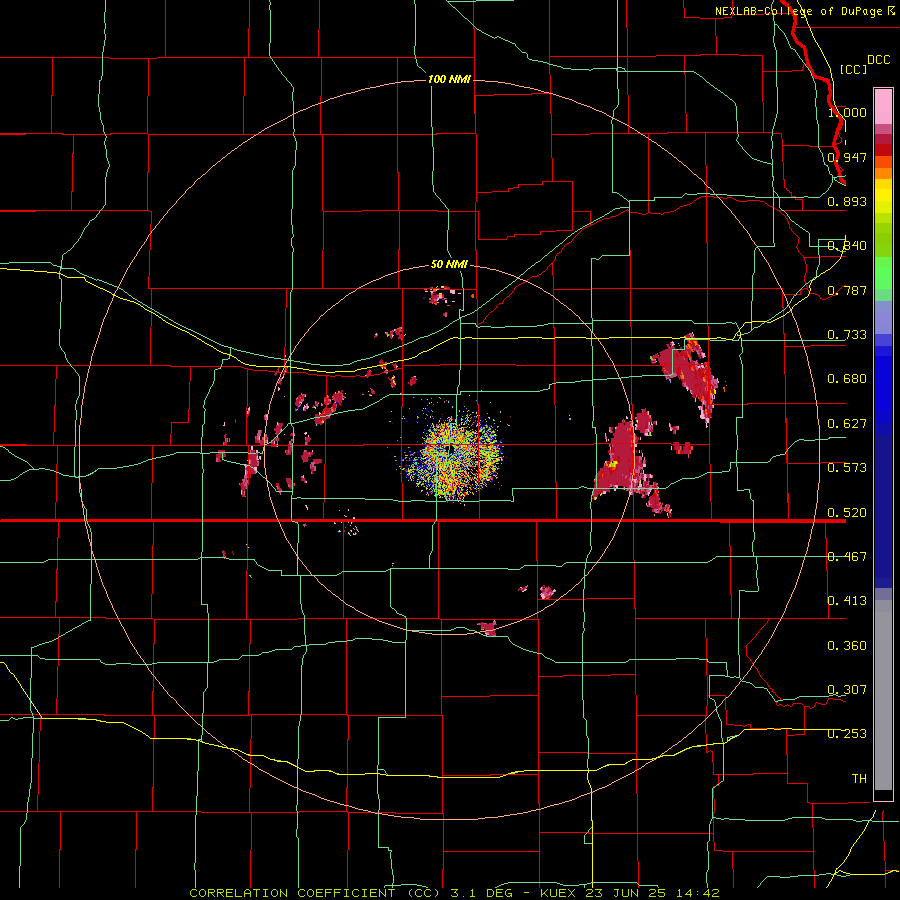The width and height of the screenshot is (900, 900).
Task: Click the 0.253 legend value
Action: point(847,734)
